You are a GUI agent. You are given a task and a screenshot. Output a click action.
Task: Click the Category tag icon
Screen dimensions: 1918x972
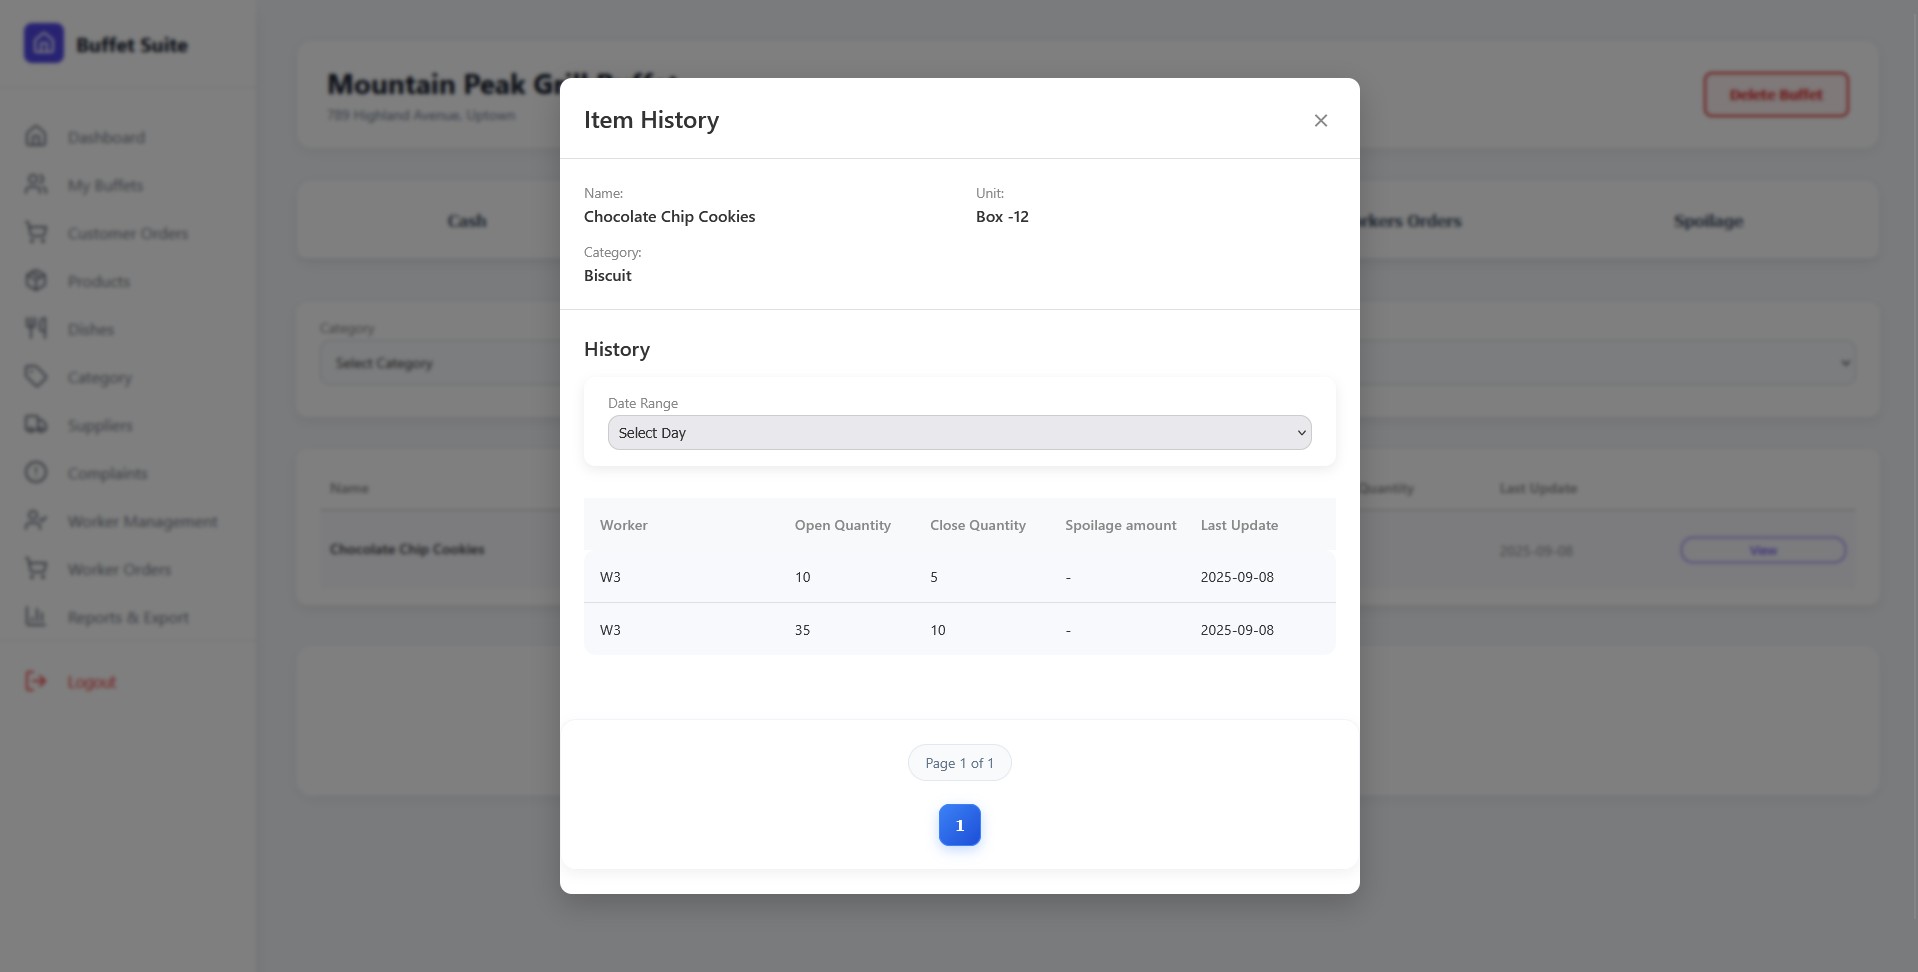point(36,377)
